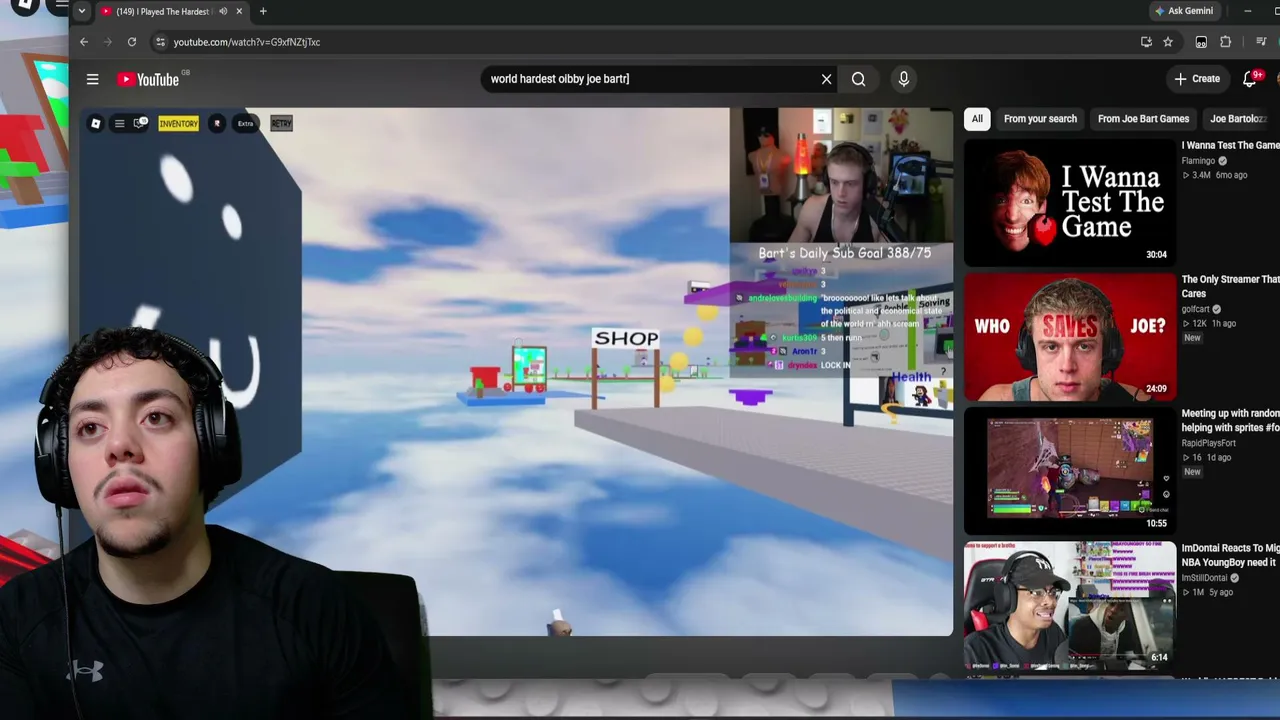Click the round R icon next to INVENTORY
Screen dimensions: 1280x720
217,124
